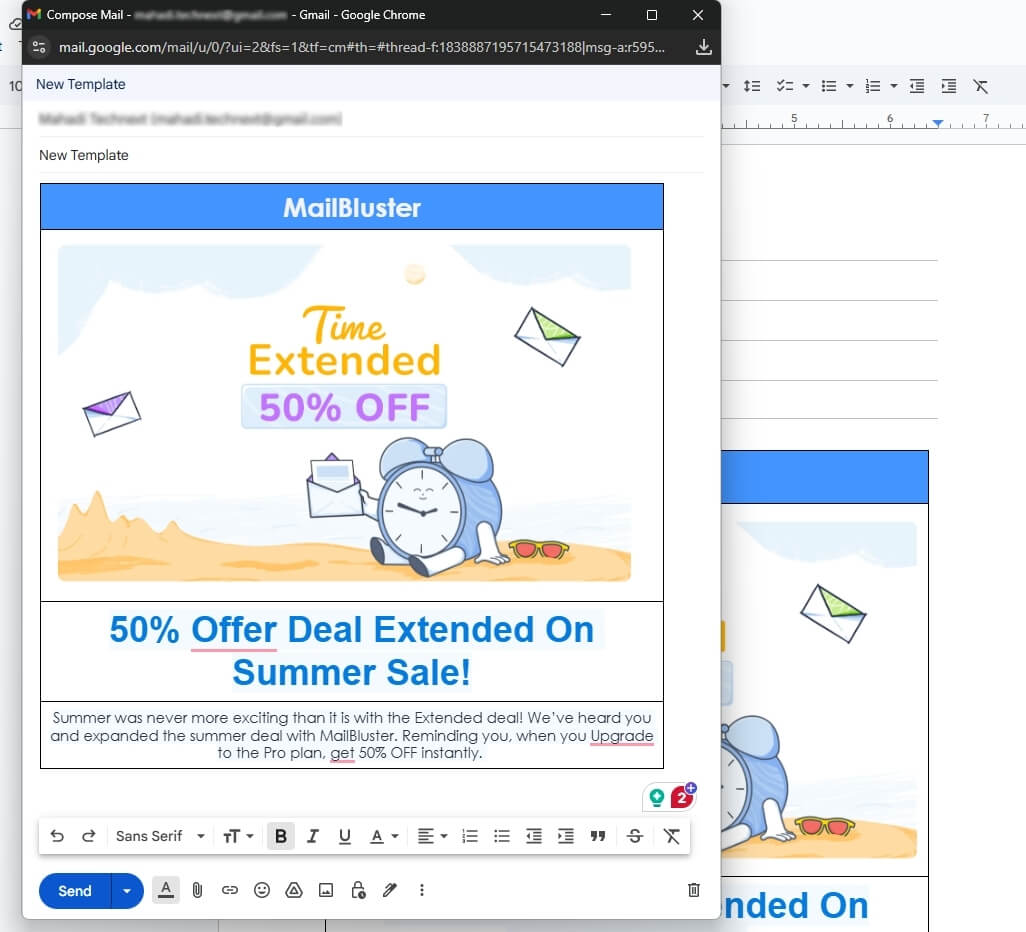1026x932 pixels.
Task: Click bulleted list icon in Docs toolbar
Action: coord(828,86)
